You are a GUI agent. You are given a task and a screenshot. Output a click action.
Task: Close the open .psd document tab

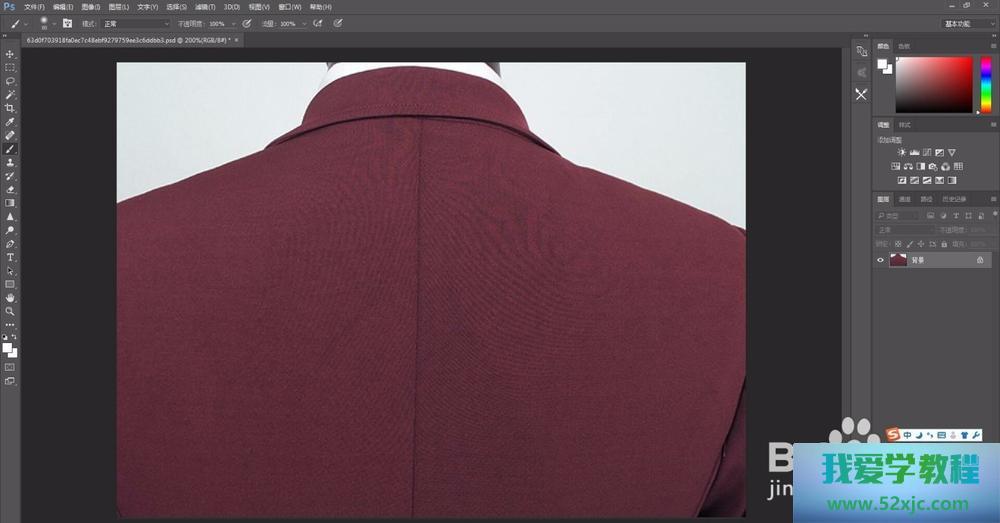[x=237, y=41]
